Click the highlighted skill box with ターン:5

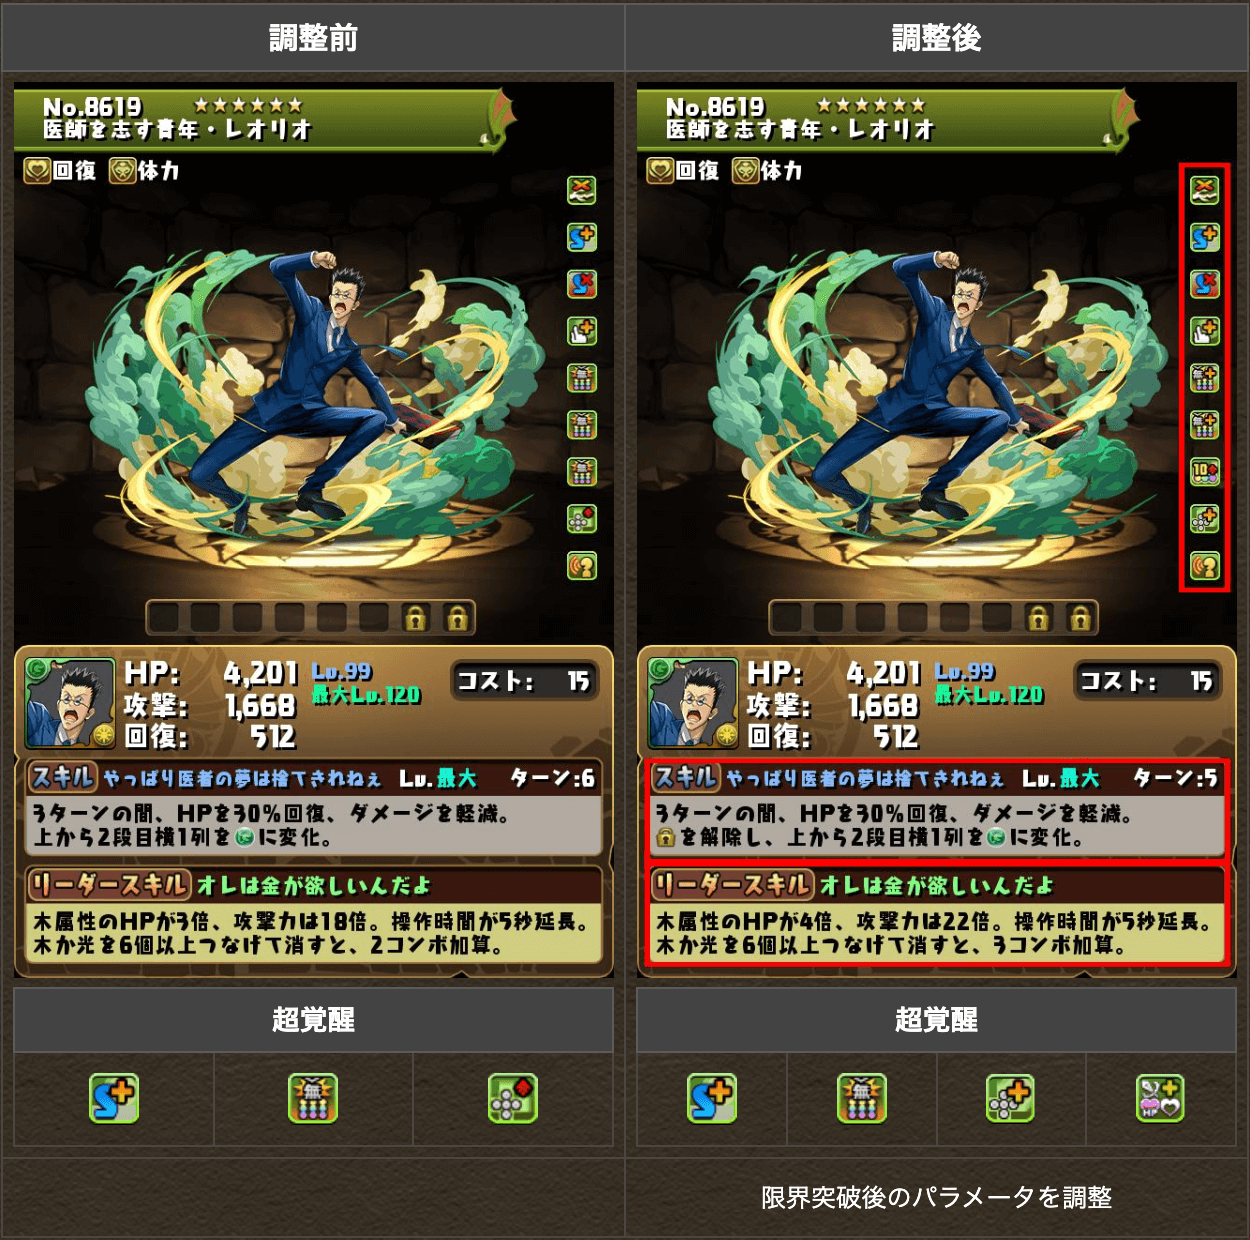(937, 810)
